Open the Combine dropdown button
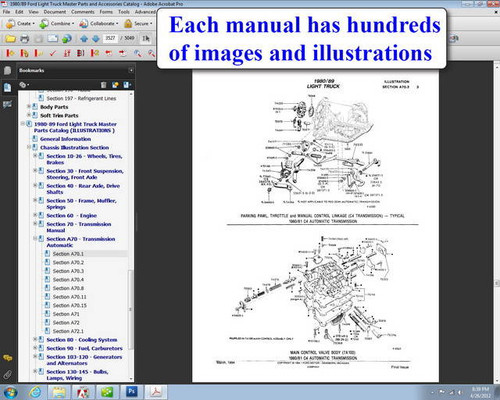500x400 pixels. pyautogui.click(x=57, y=24)
